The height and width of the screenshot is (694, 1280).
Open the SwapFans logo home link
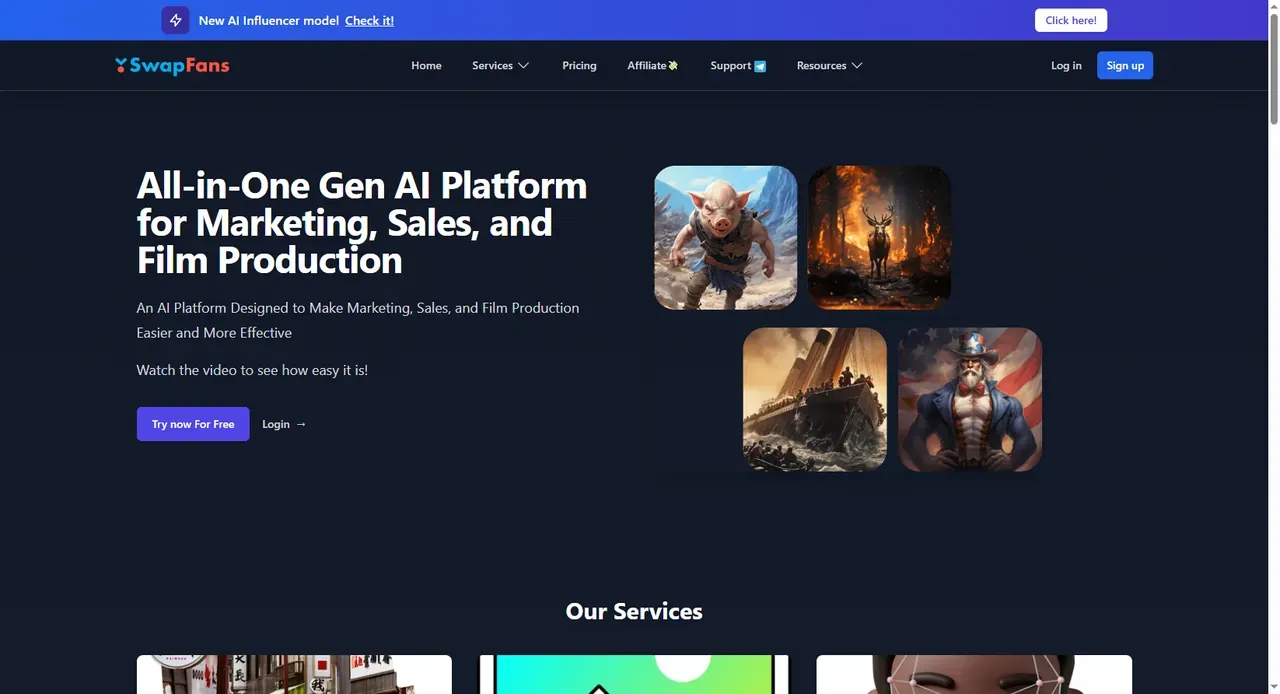(x=172, y=66)
